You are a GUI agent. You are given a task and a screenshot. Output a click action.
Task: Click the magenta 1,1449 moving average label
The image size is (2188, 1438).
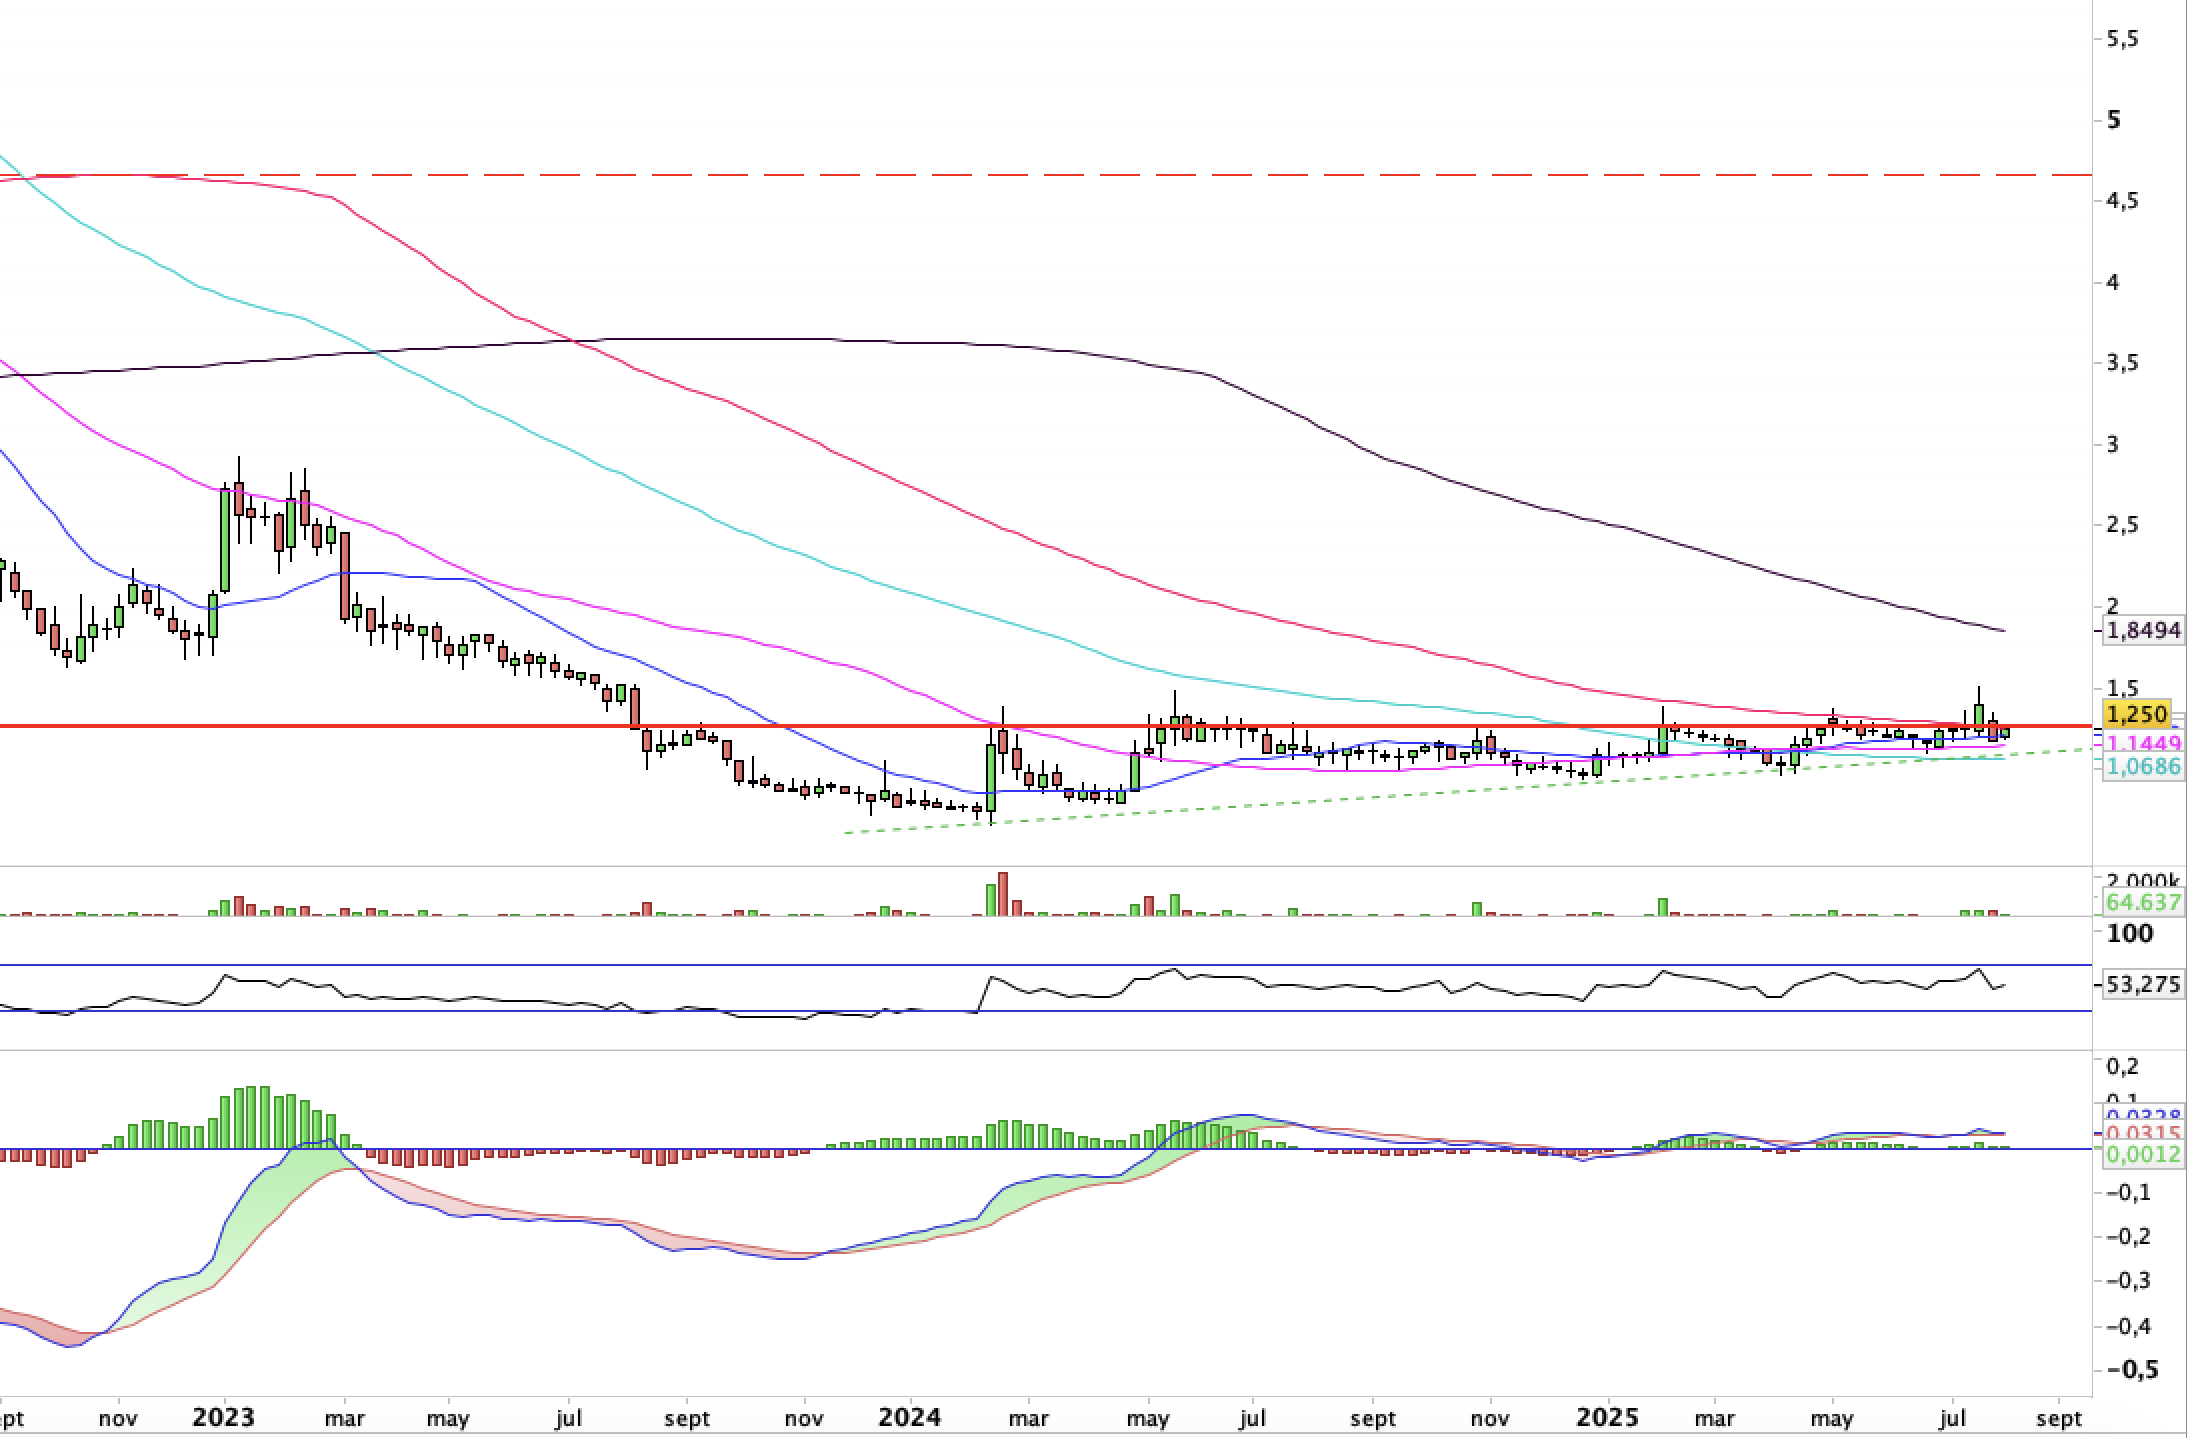click(x=2143, y=743)
